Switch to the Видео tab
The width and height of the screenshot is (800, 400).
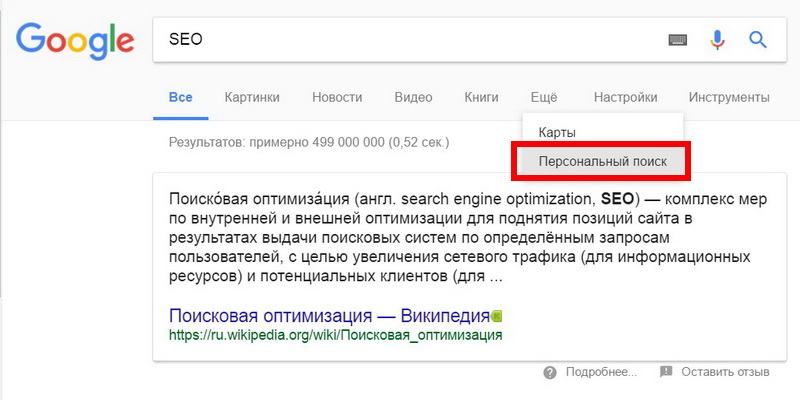(413, 97)
